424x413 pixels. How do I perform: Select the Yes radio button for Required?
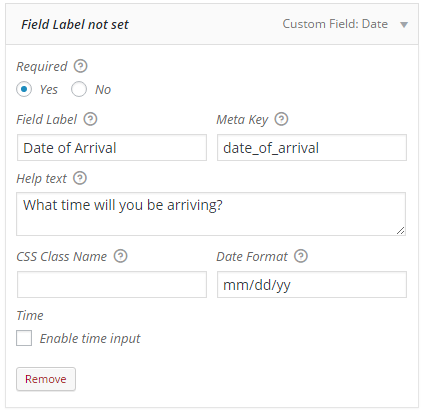pyautogui.click(x=24, y=89)
